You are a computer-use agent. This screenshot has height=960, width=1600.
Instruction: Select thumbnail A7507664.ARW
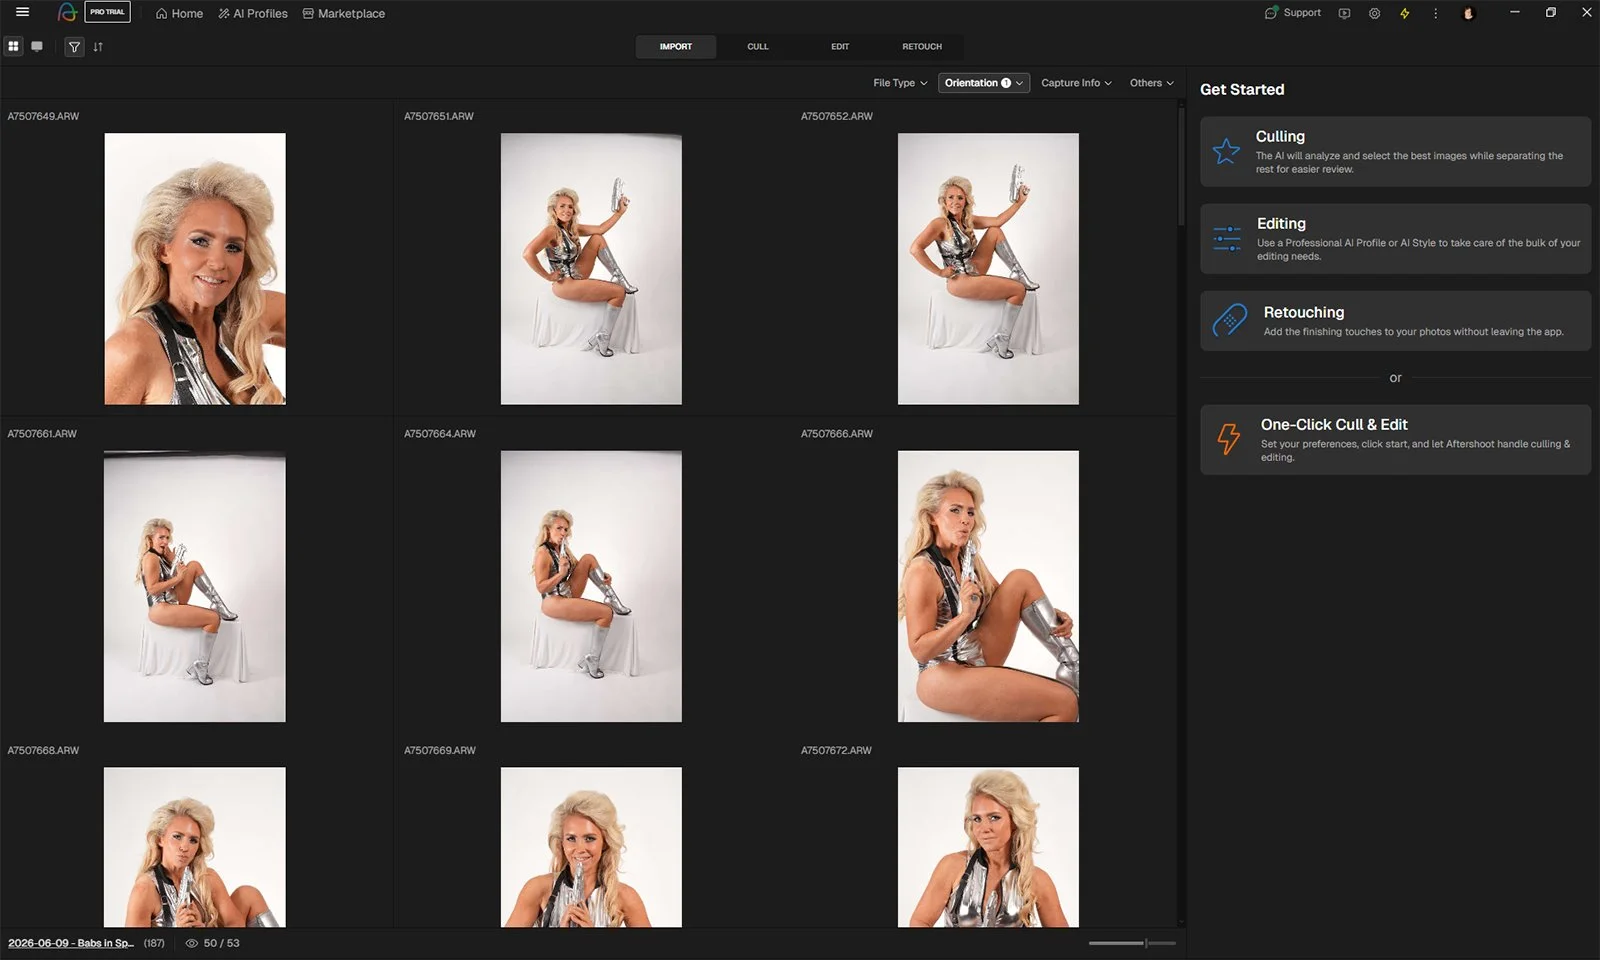pyautogui.click(x=591, y=586)
